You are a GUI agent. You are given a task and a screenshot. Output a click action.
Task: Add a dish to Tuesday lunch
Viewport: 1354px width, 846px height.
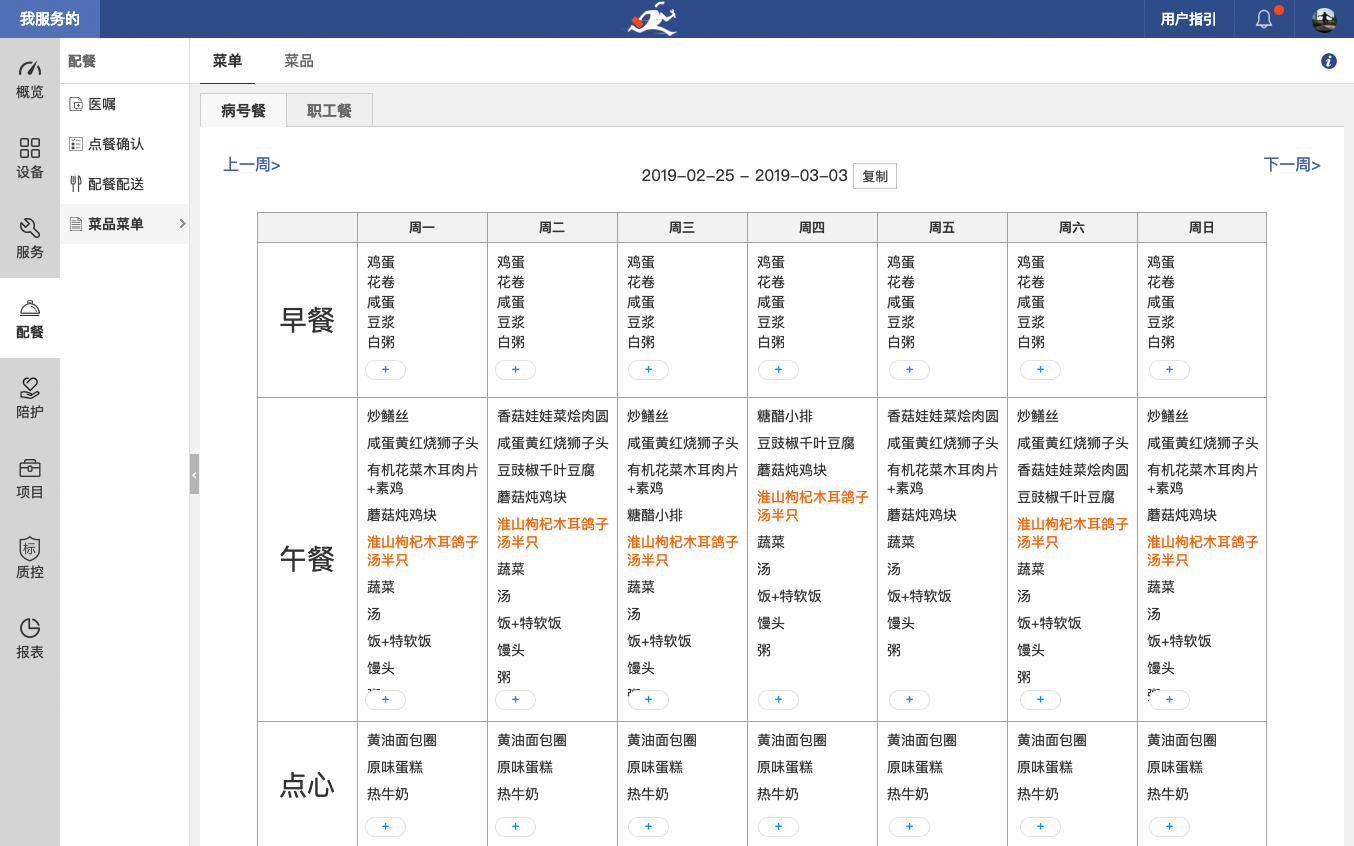point(515,700)
